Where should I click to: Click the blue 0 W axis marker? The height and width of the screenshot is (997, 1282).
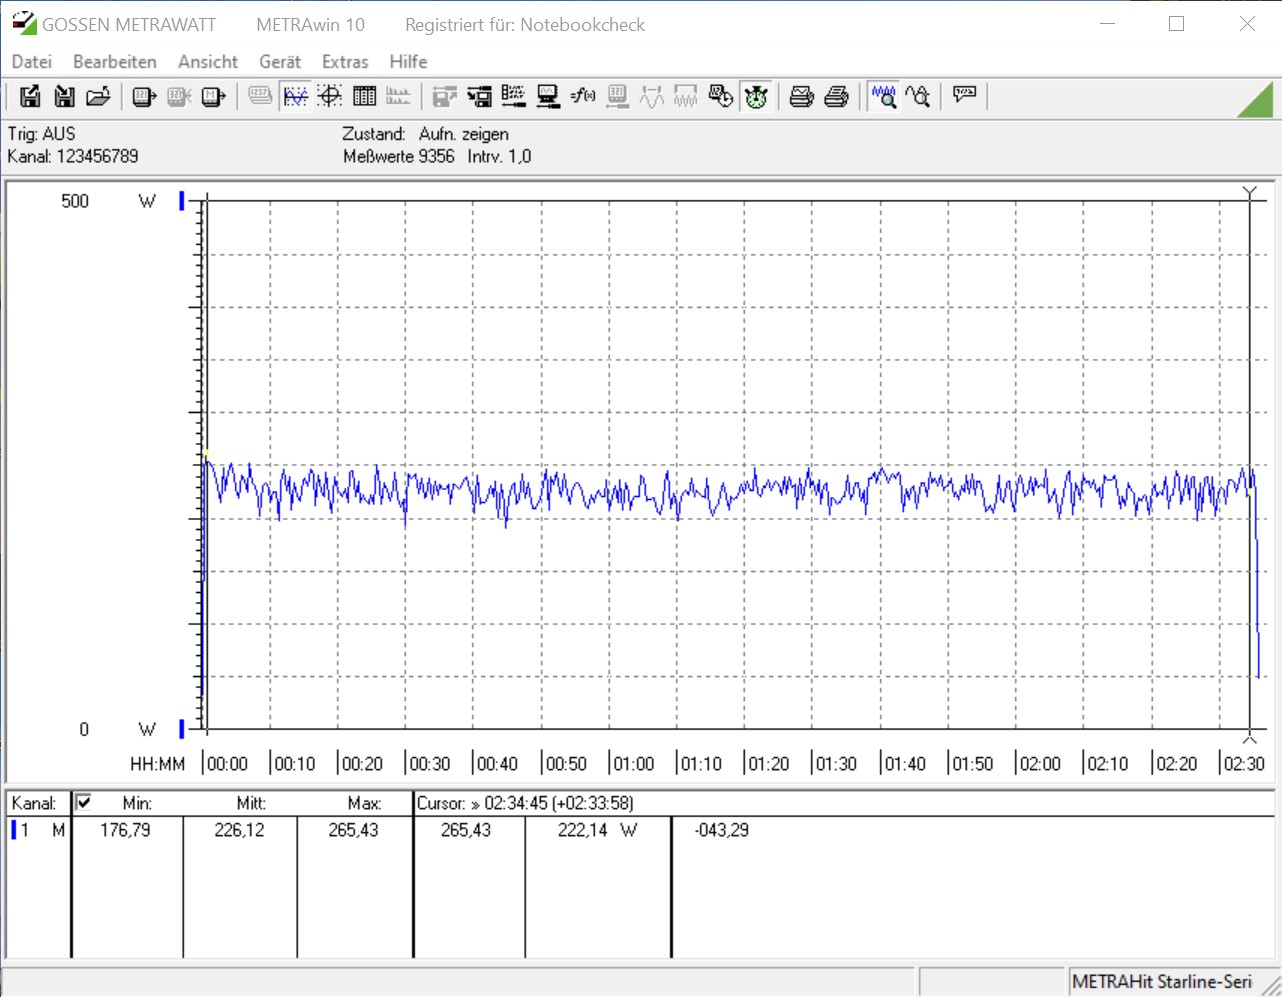[182, 728]
